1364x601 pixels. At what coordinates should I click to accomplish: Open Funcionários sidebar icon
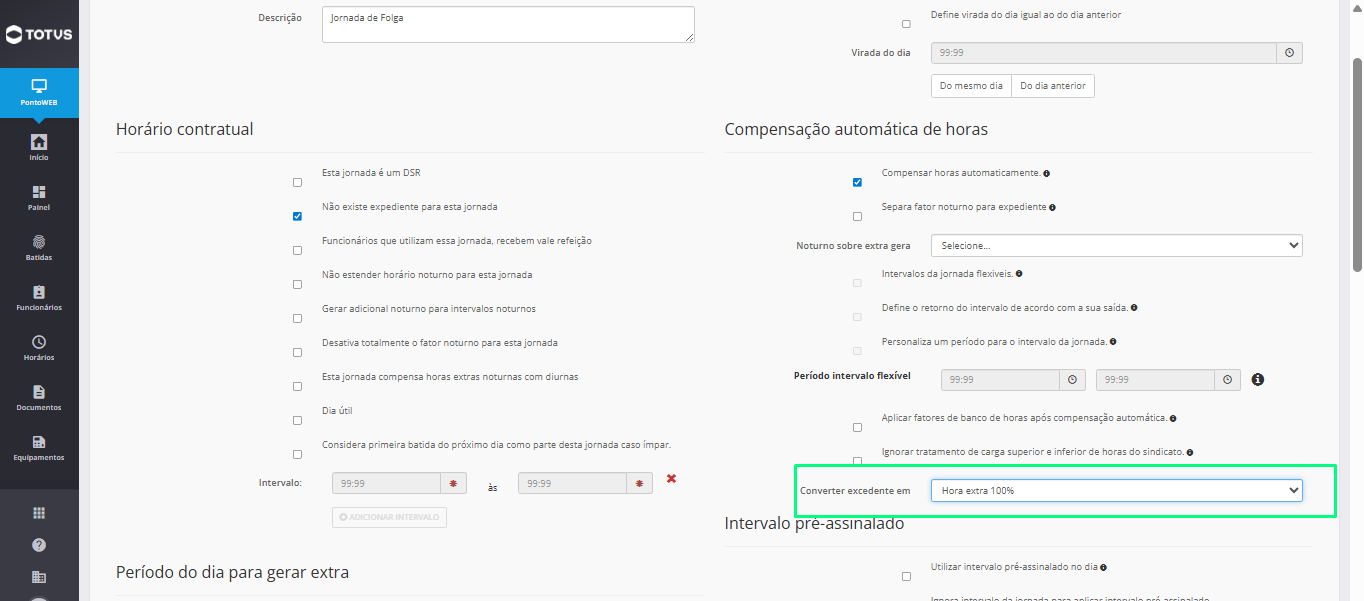click(x=39, y=292)
